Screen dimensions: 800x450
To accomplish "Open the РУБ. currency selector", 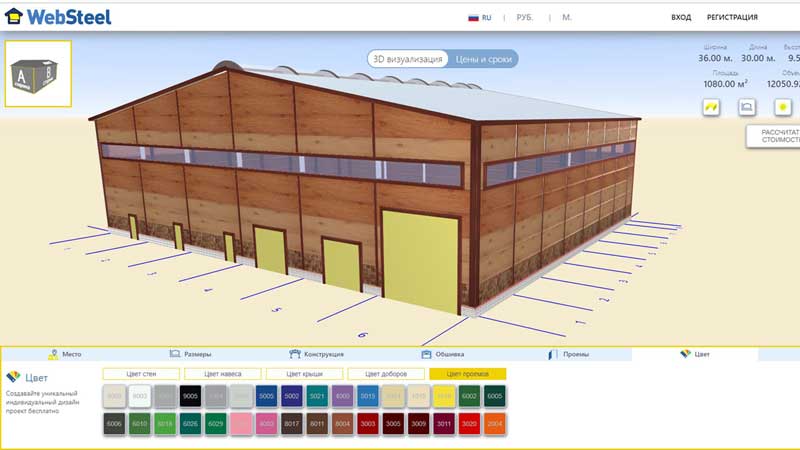I will pos(525,17).
